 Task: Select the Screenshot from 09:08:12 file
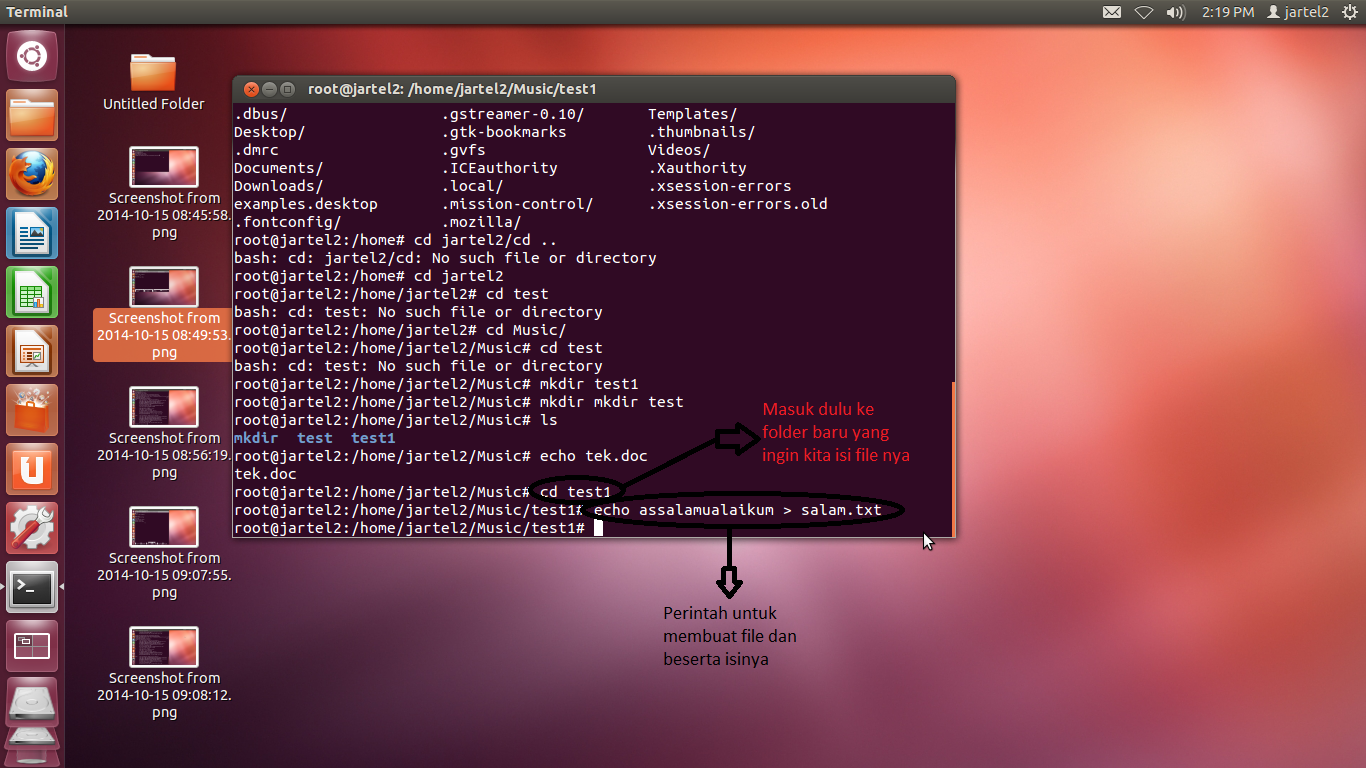164,673
